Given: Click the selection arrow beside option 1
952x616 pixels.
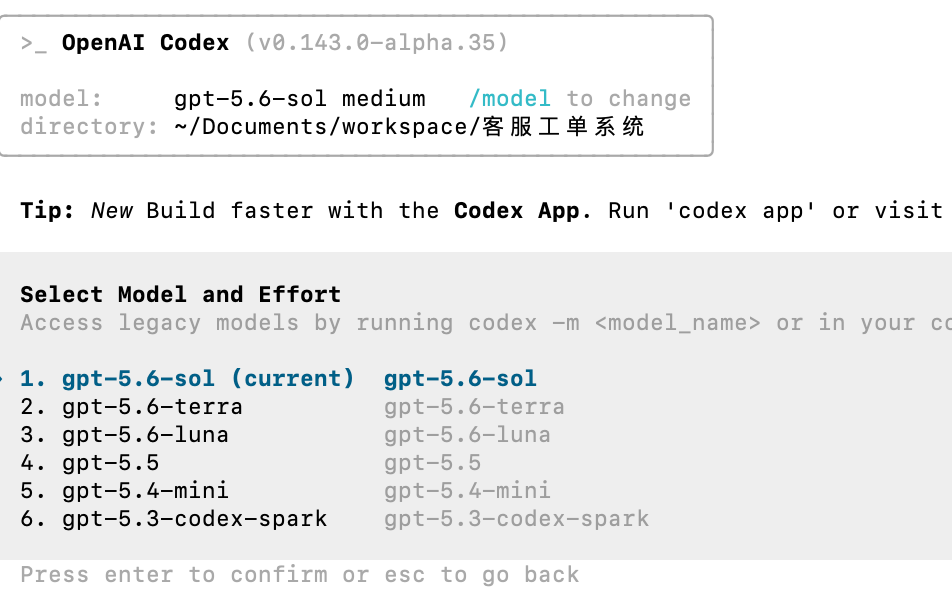Looking at the screenshot, I should coord(2,379).
